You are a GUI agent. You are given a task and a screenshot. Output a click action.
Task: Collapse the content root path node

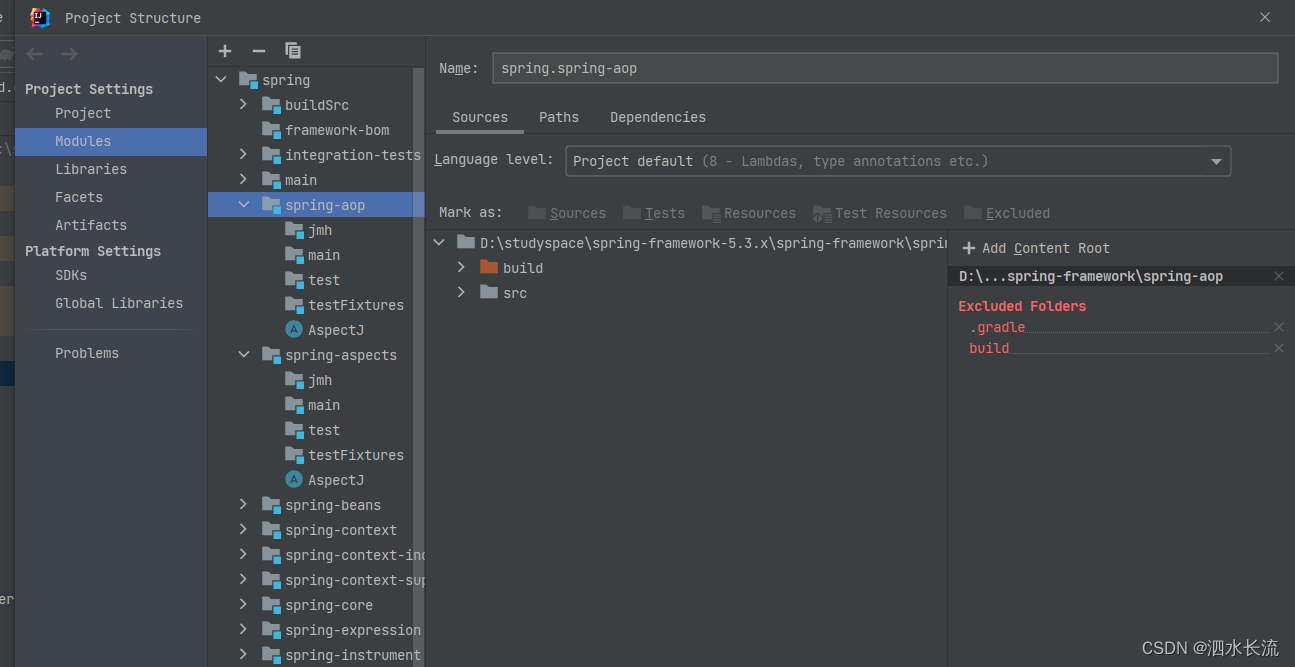click(439, 242)
